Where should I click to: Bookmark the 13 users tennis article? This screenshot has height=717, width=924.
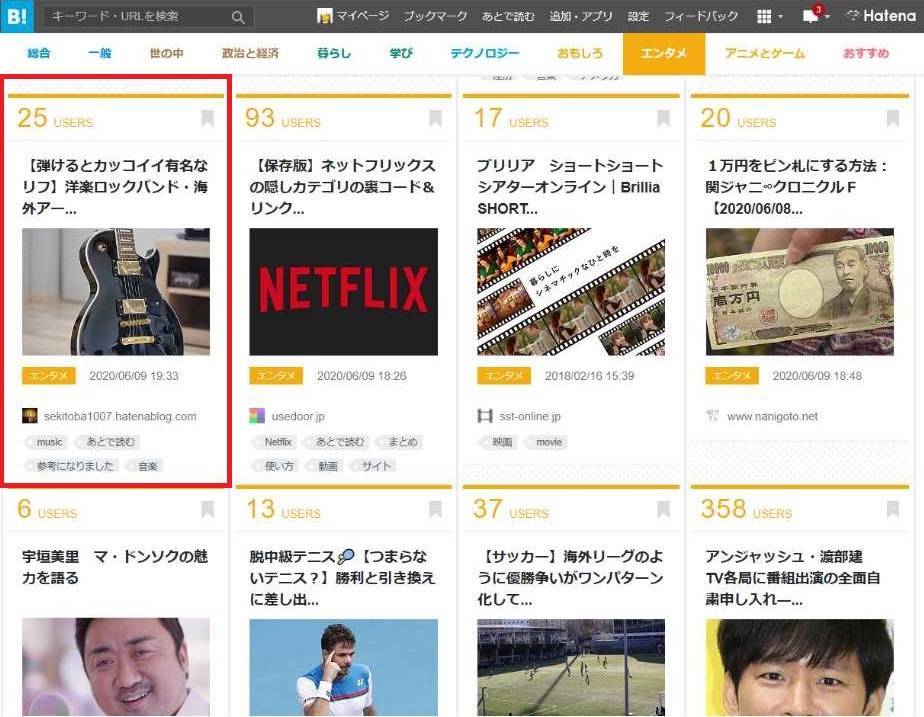(x=435, y=509)
